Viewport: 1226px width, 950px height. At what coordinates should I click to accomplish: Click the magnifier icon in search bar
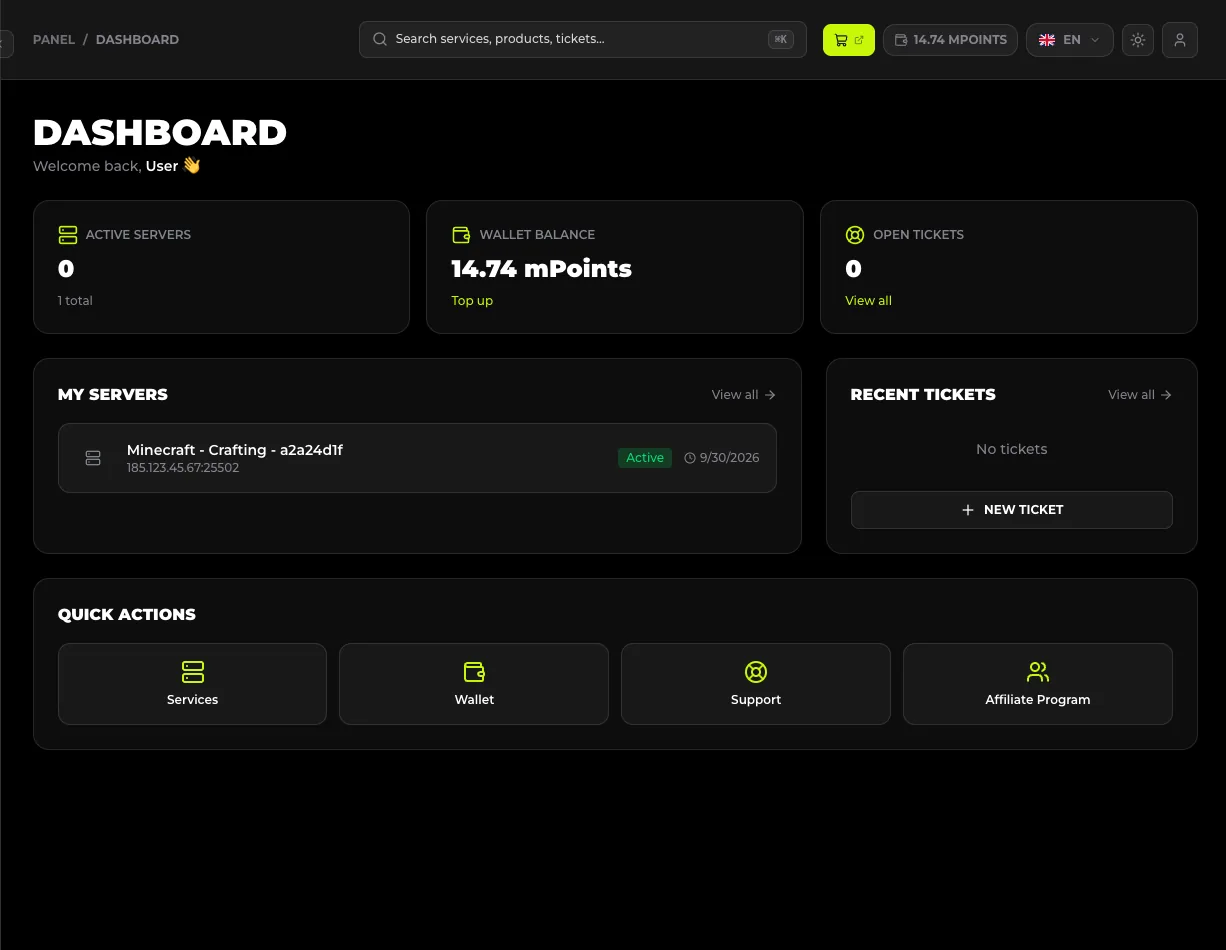point(380,40)
